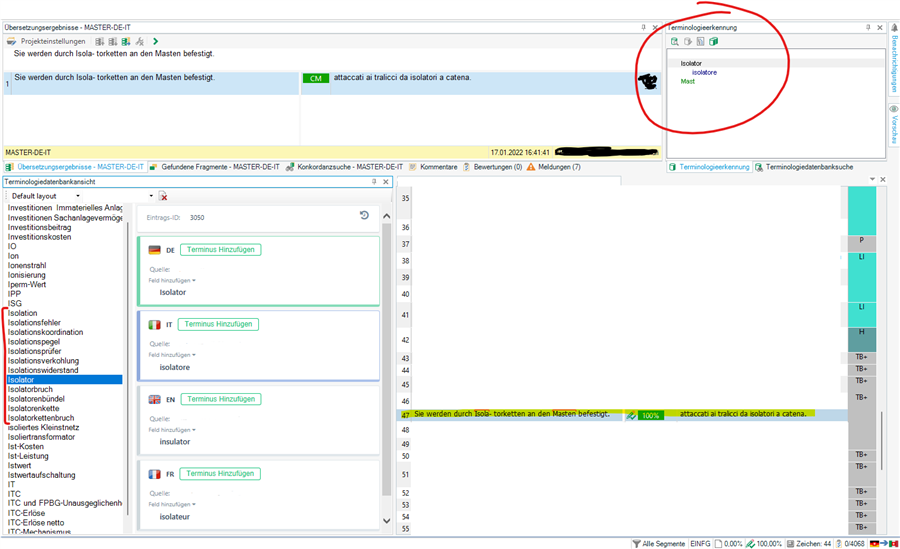Click recognized term Mast in Terminologieerkennung
The image size is (900, 549).
[x=688, y=82]
